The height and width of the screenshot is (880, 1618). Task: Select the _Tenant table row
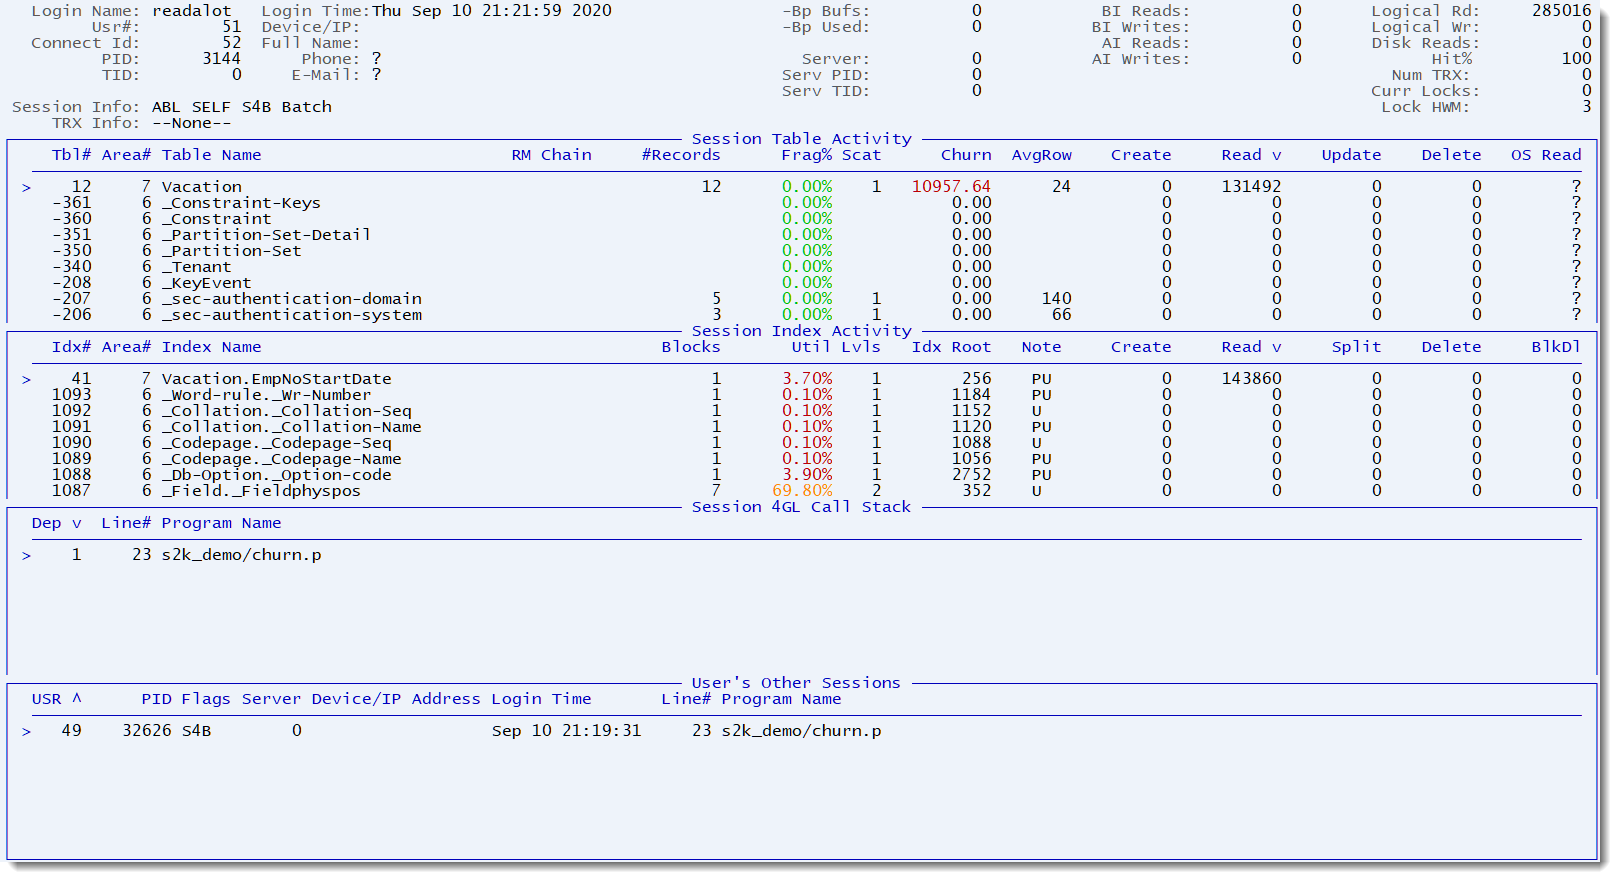tap(200, 267)
